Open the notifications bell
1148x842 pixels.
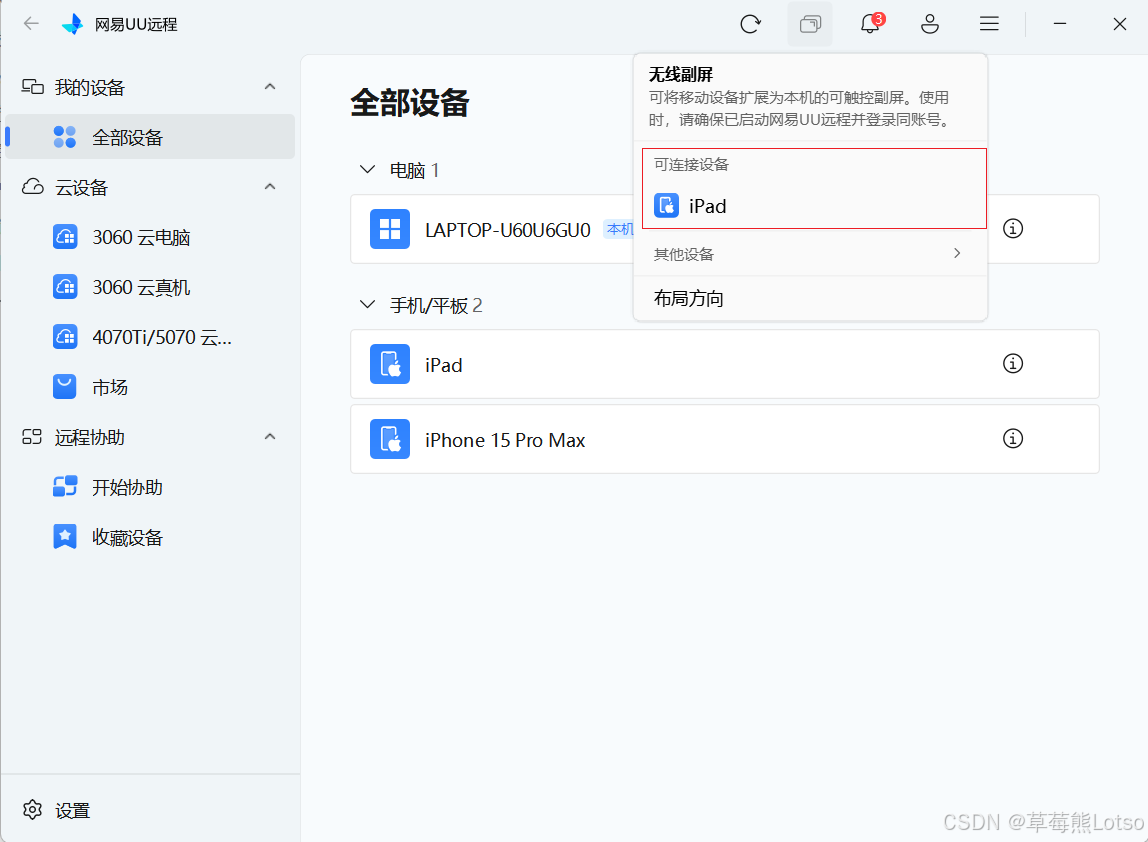coord(870,24)
